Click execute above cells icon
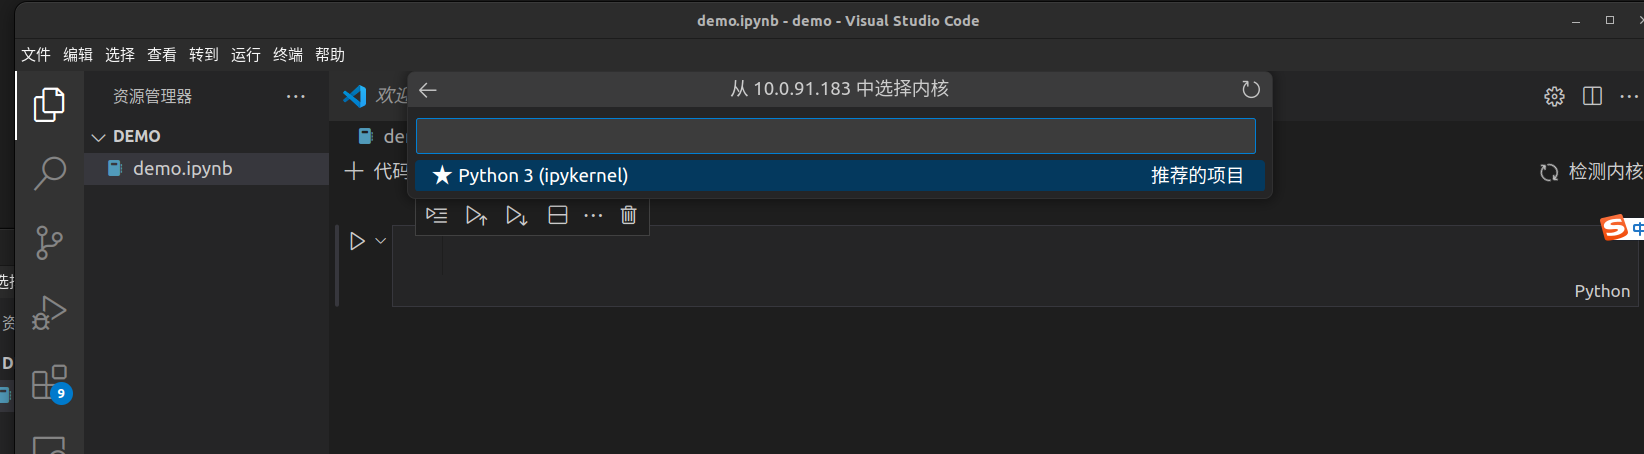This screenshot has height=454, width=1644. pos(476,215)
